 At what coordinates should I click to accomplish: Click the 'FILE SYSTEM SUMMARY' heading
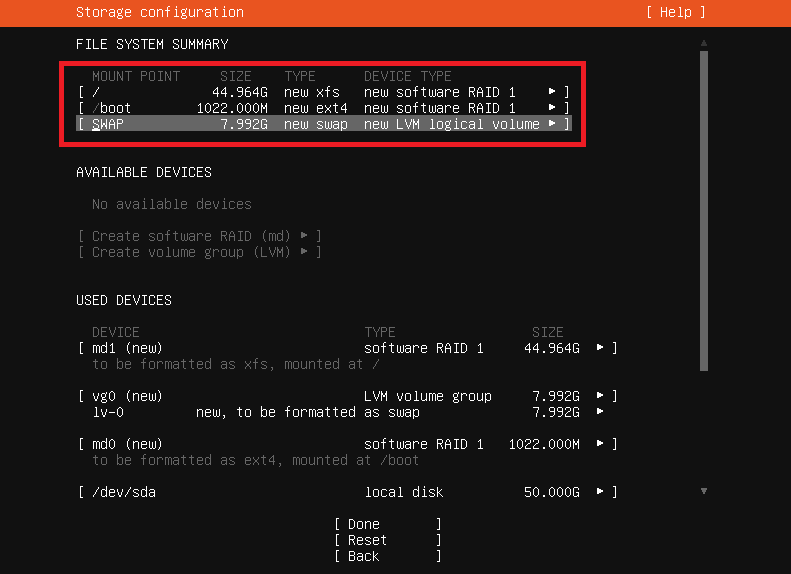click(152, 44)
